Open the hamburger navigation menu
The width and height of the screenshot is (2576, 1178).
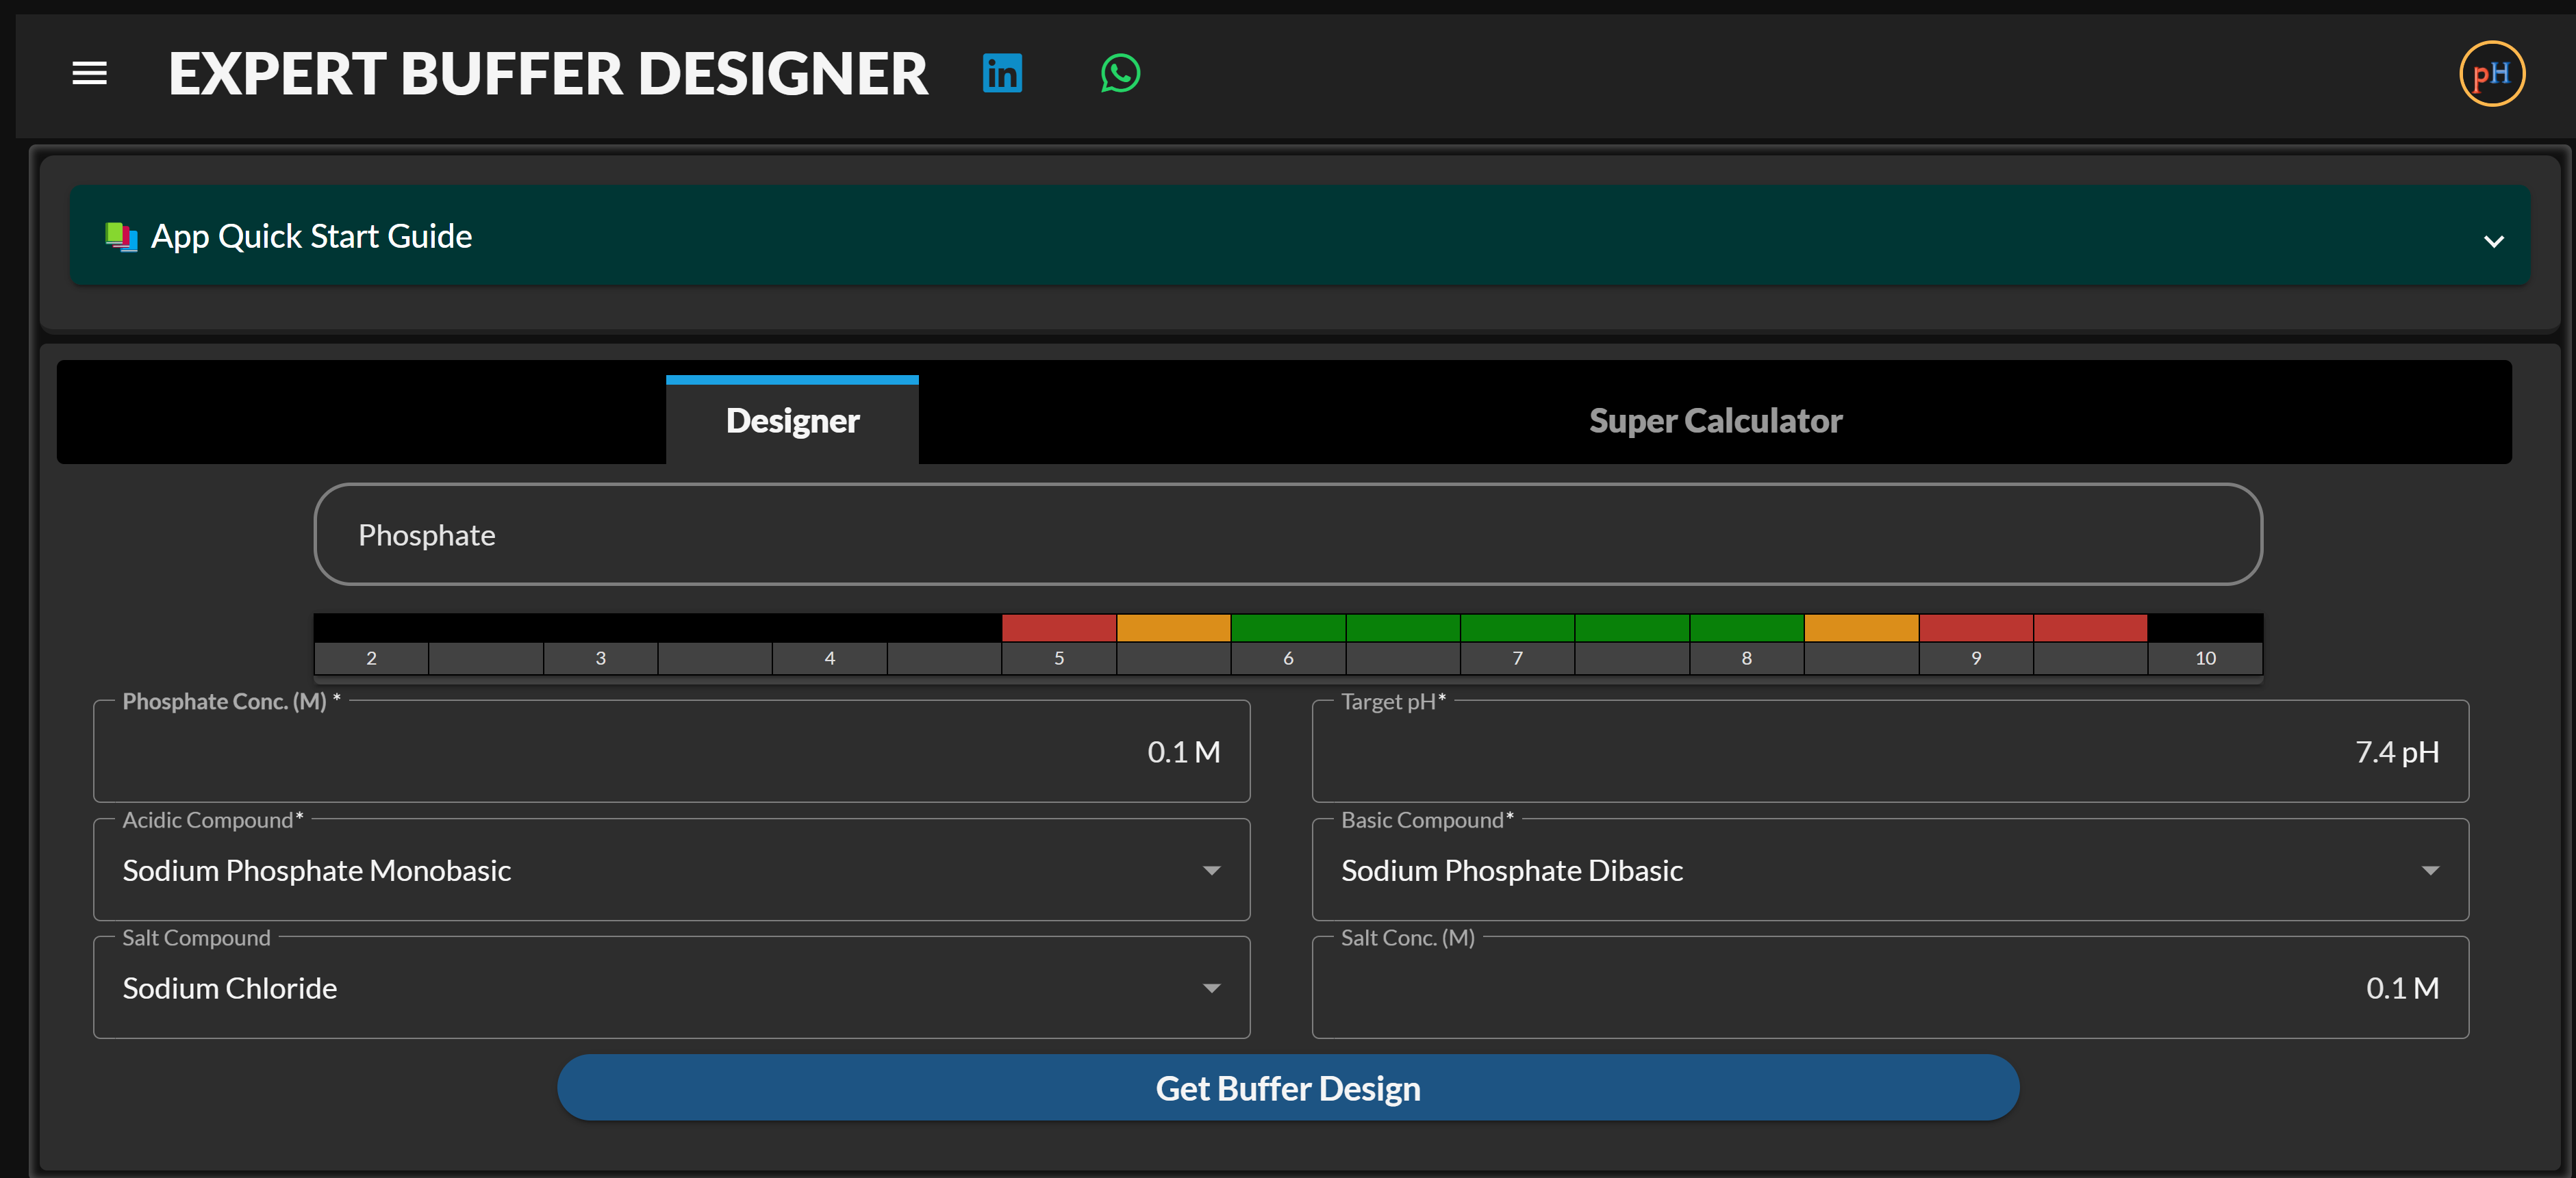click(89, 74)
